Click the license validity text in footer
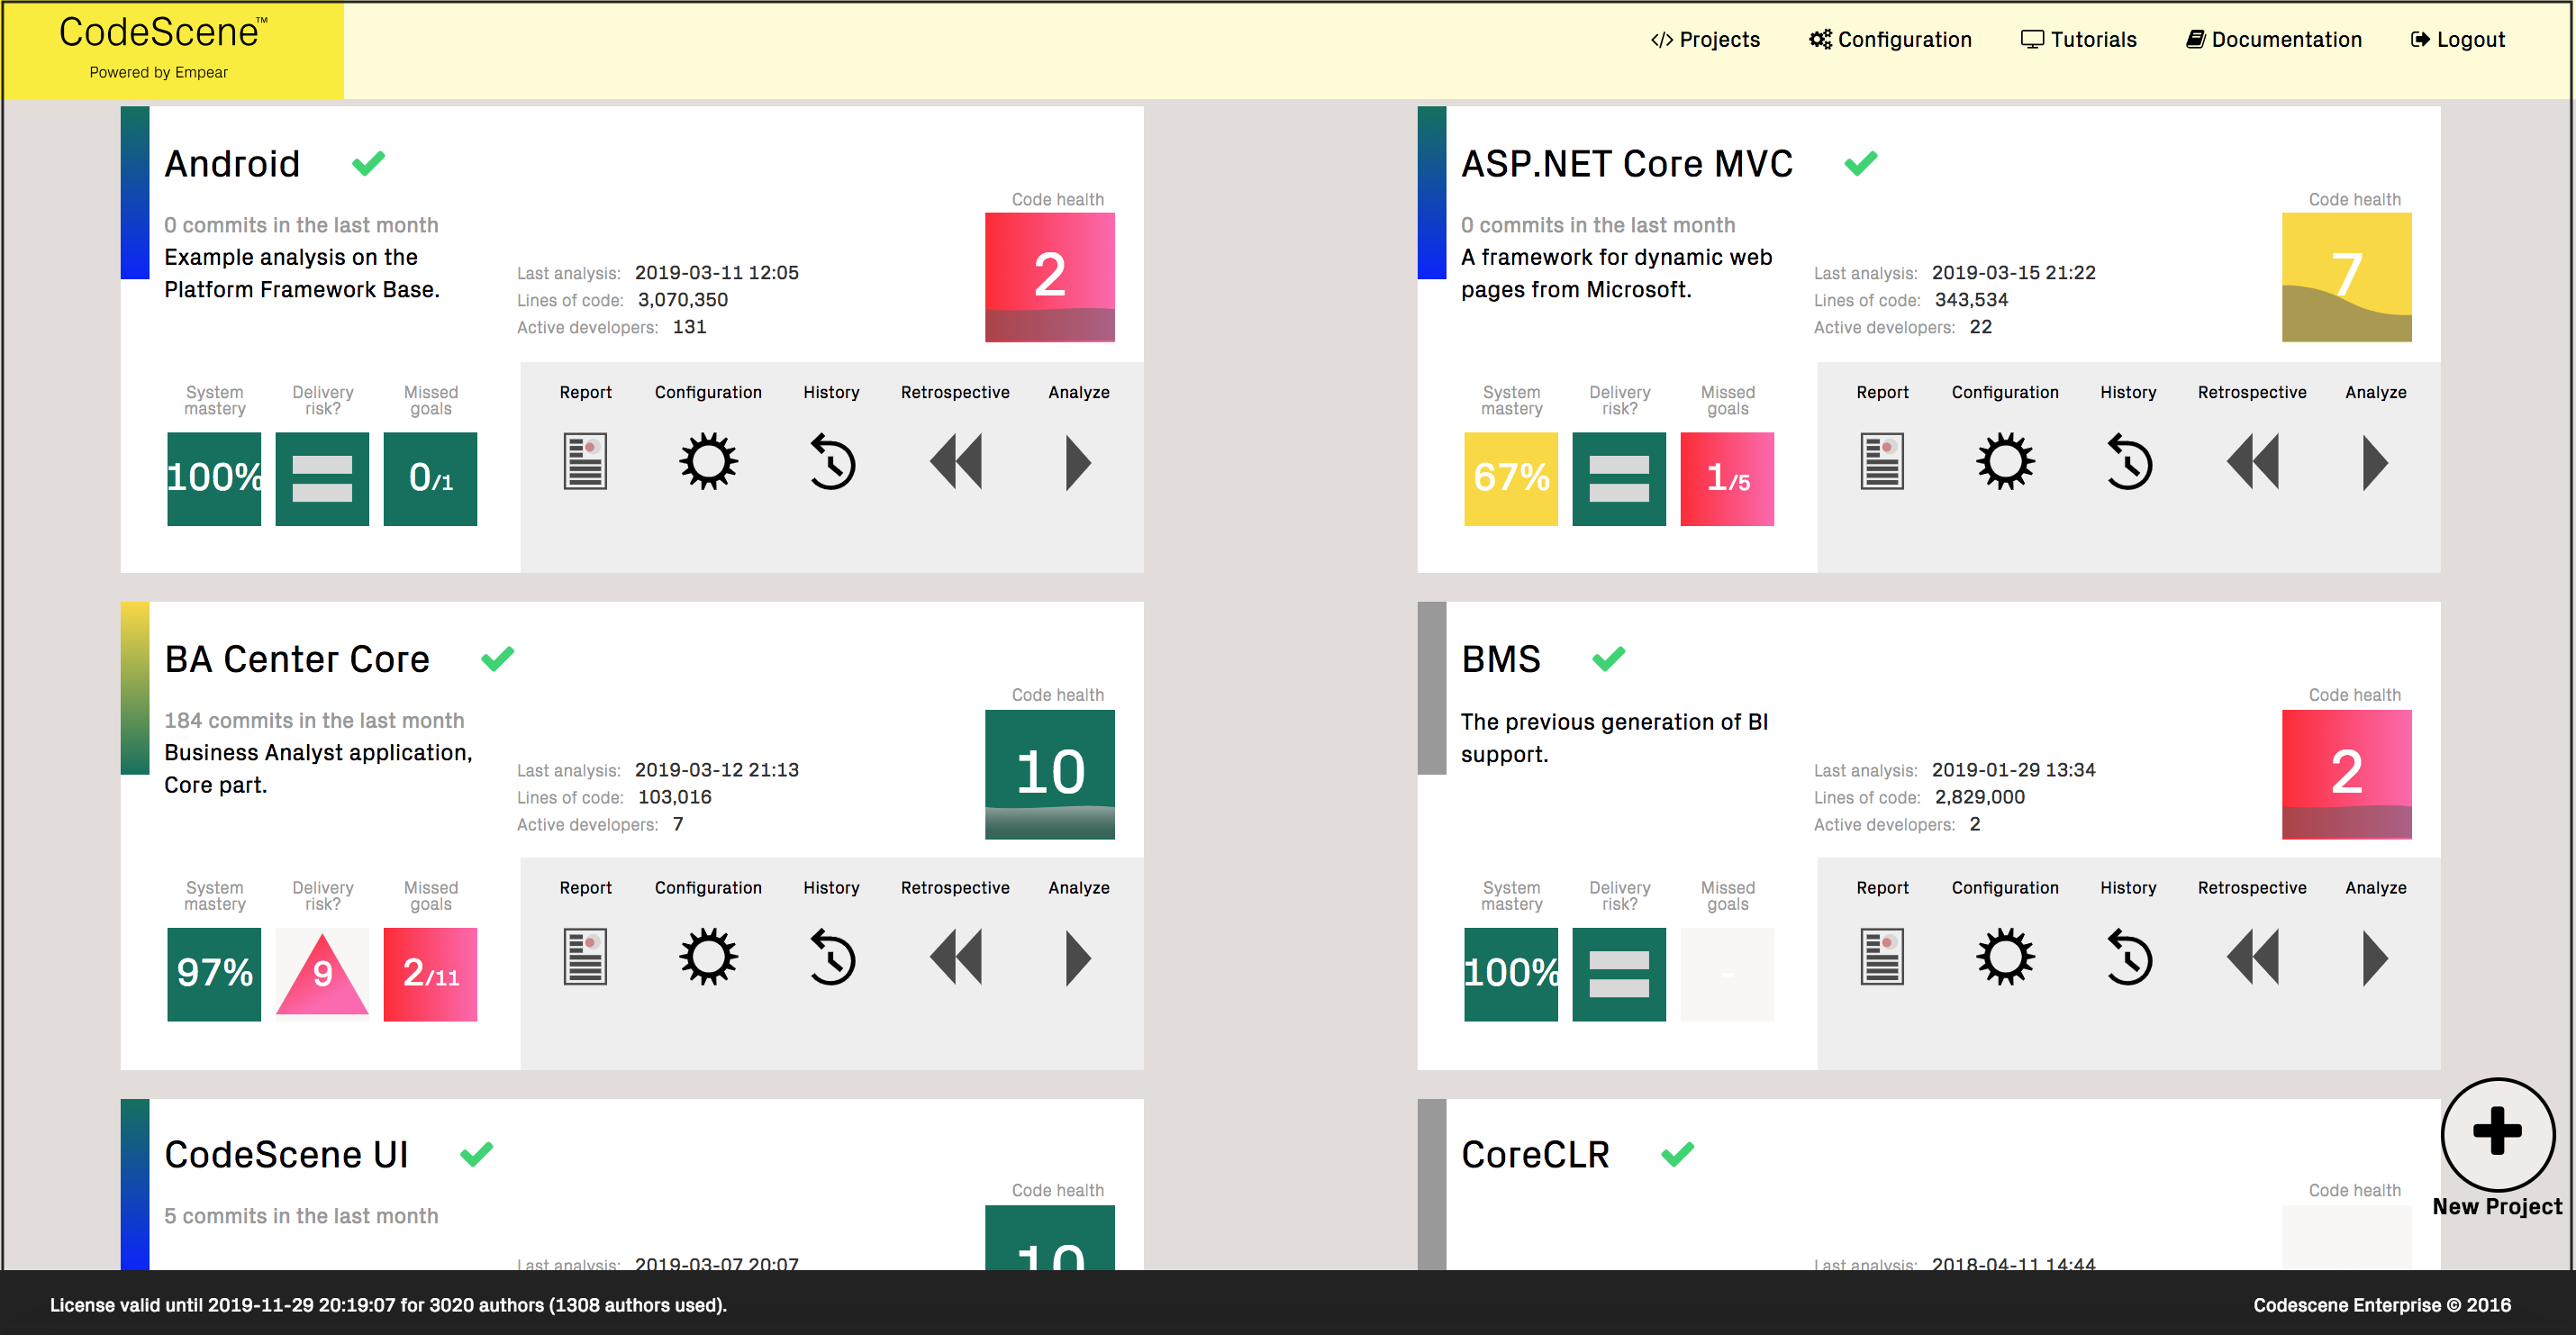The width and height of the screenshot is (2576, 1335). pyautogui.click(x=388, y=1304)
